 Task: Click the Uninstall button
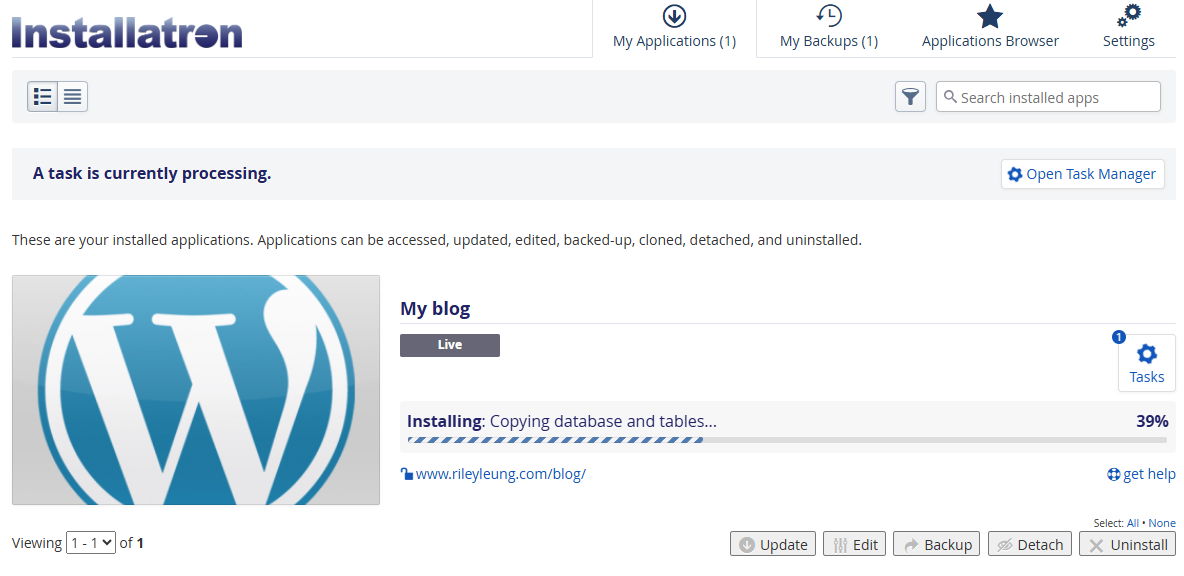pos(1127,544)
